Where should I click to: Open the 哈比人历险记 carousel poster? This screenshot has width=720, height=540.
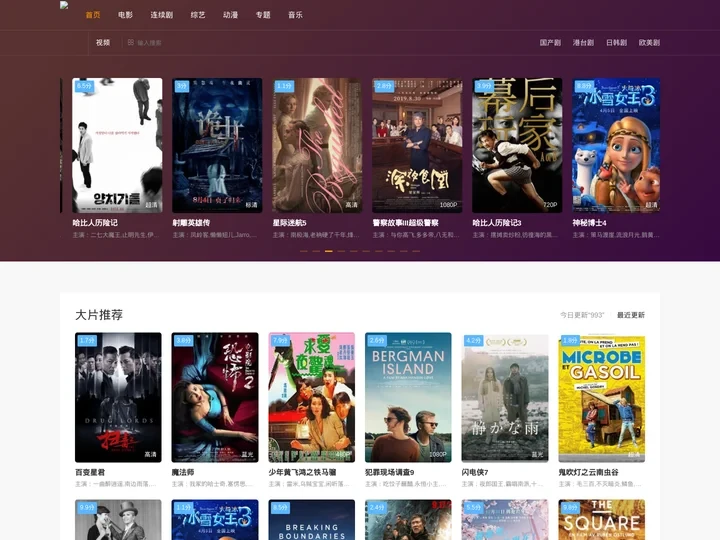[x=117, y=145]
